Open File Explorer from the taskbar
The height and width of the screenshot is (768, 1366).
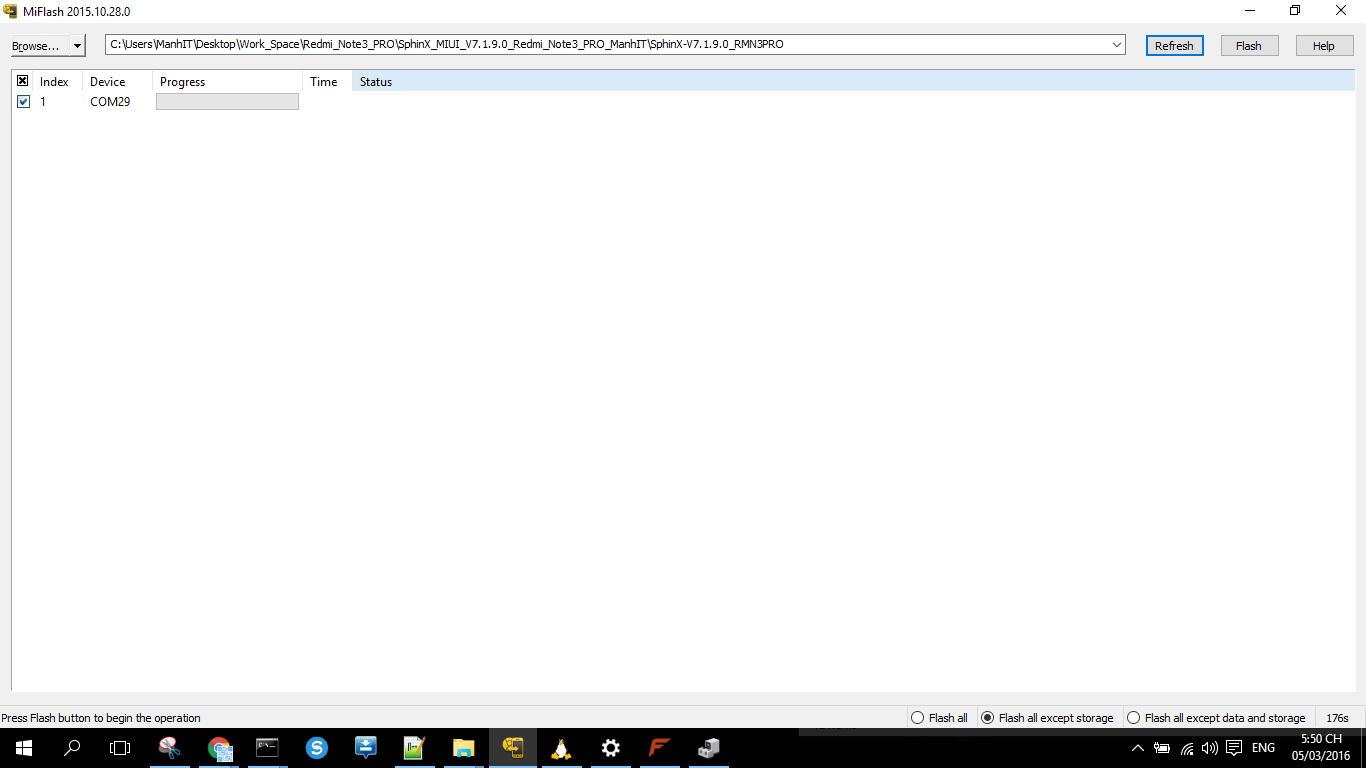point(464,748)
